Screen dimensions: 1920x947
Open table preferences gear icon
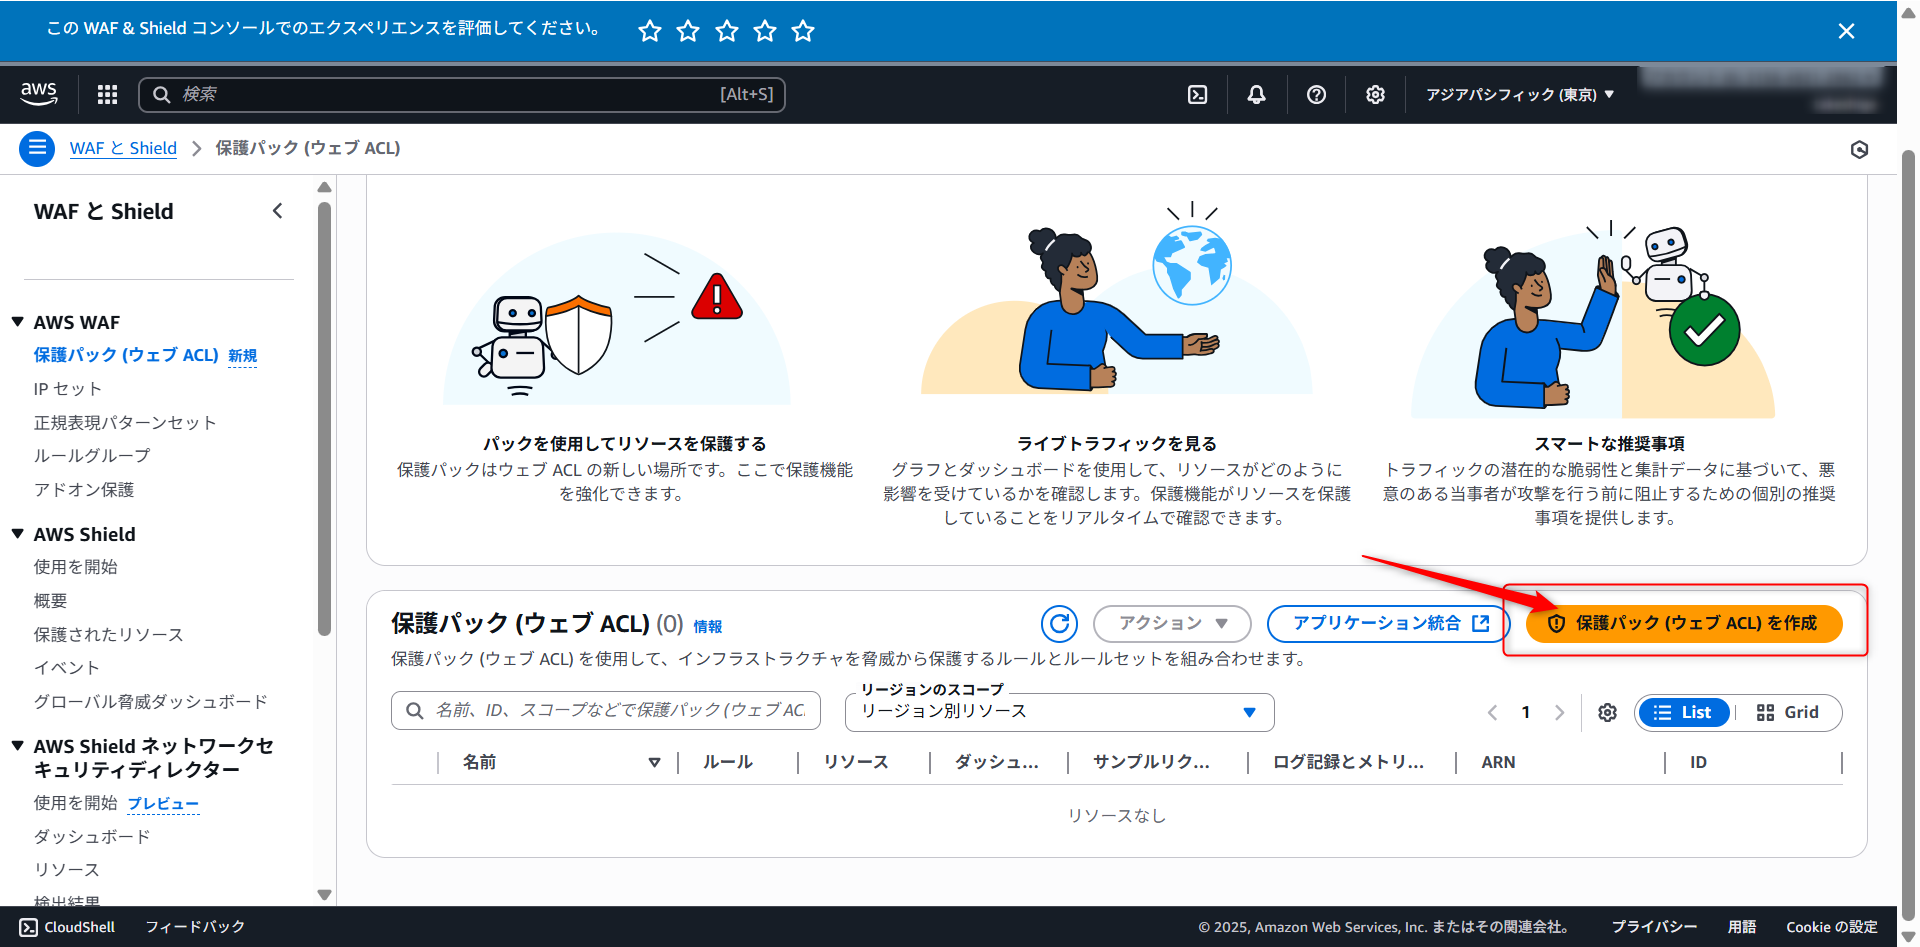(1607, 712)
